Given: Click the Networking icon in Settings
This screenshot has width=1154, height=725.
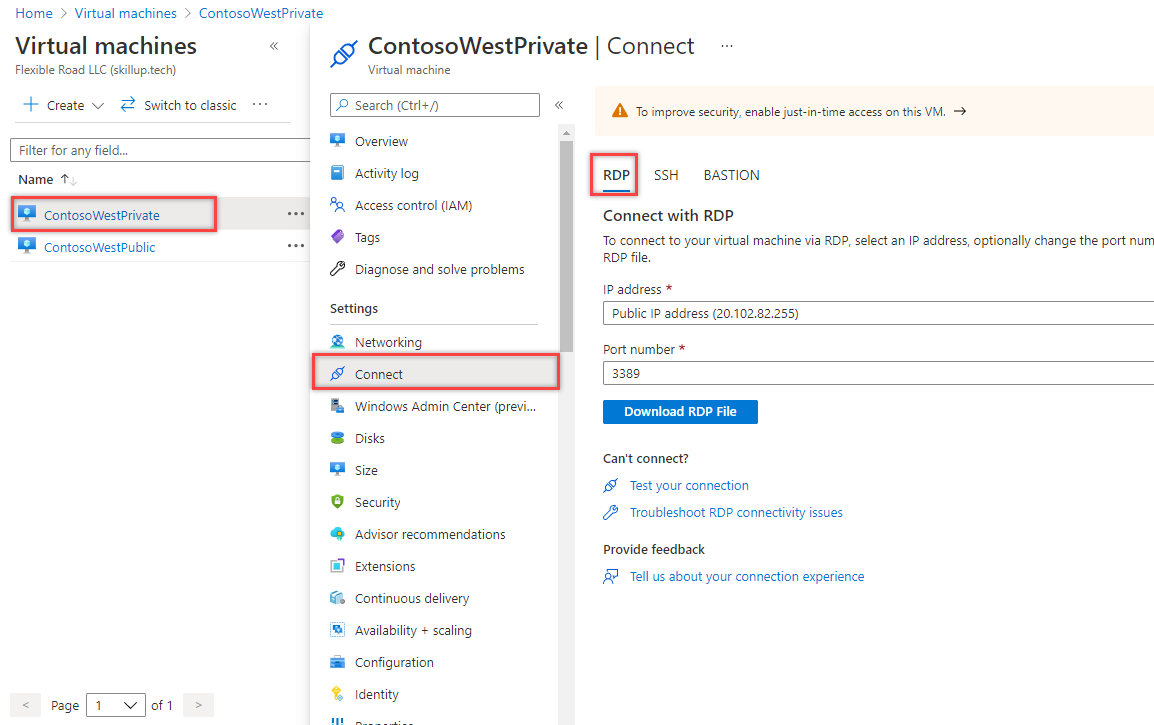Looking at the screenshot, I should click(x=338, y=342).
